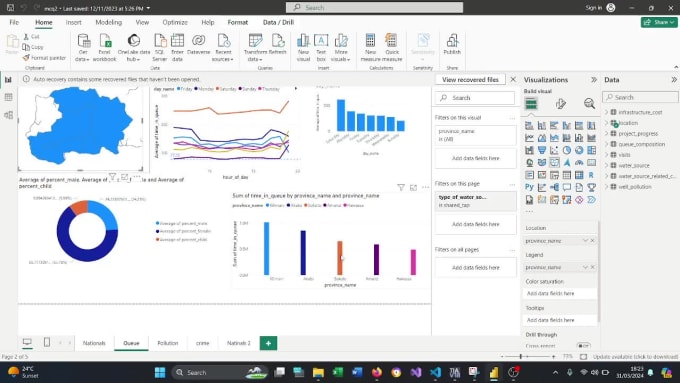Expand the water_source table
Image resolution: width=680 pixels, height=383 pixels.
point(606,165)
